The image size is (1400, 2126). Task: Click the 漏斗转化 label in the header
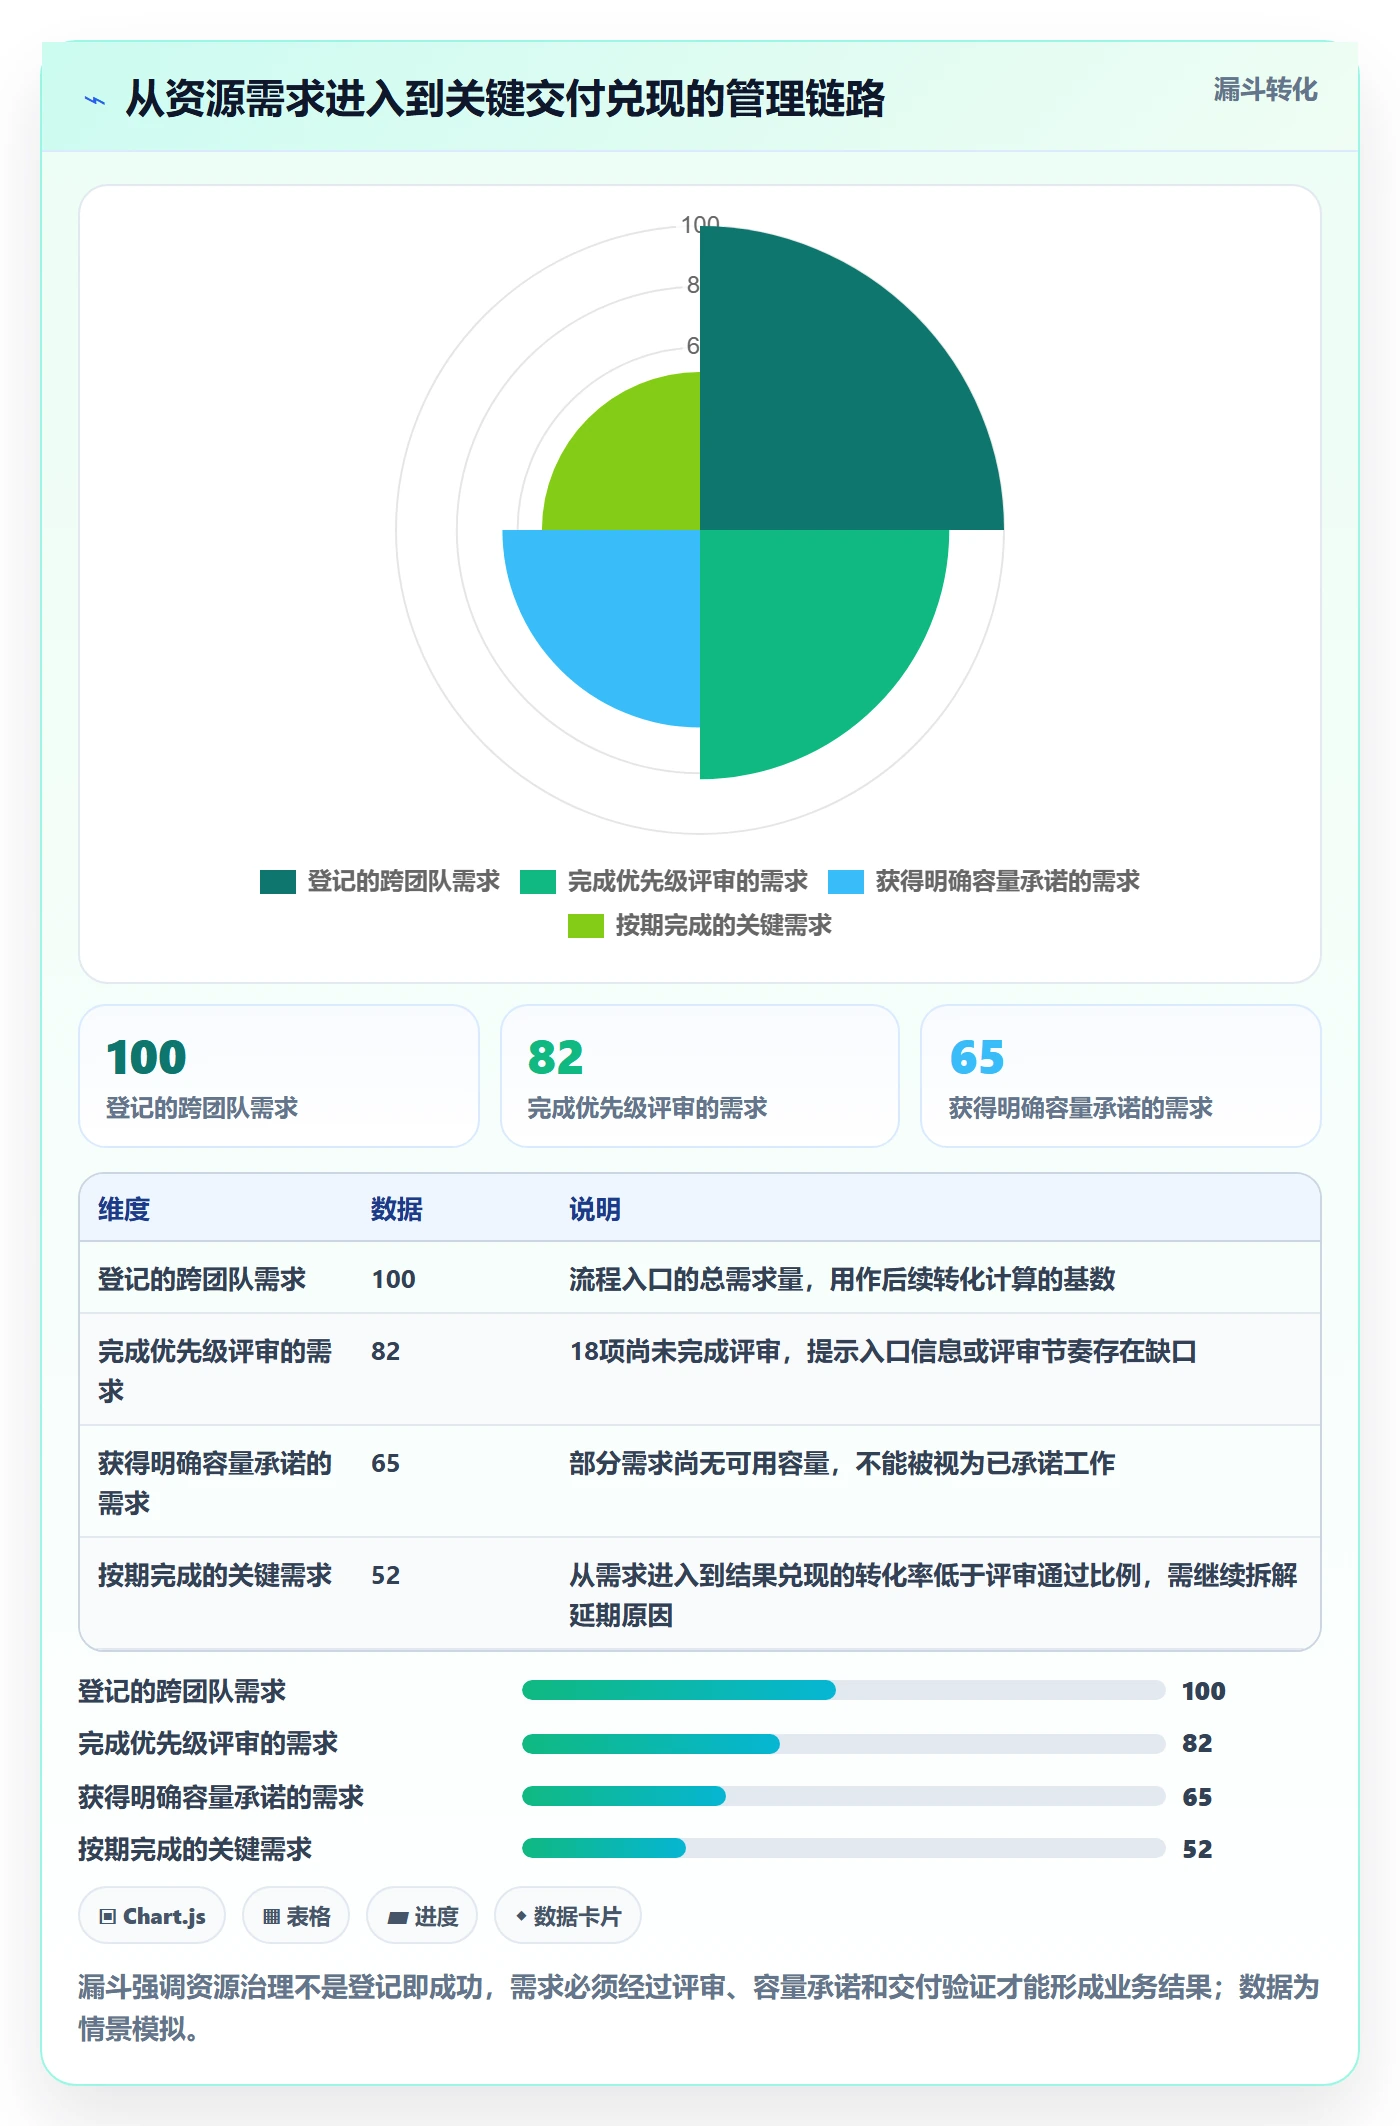point(1265,90)
